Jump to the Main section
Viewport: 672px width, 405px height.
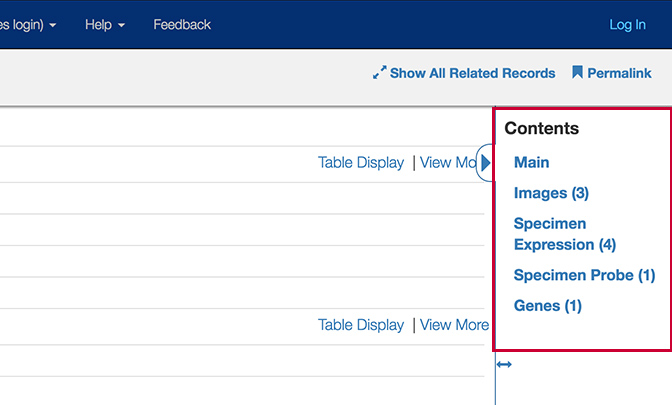(531, 162)
